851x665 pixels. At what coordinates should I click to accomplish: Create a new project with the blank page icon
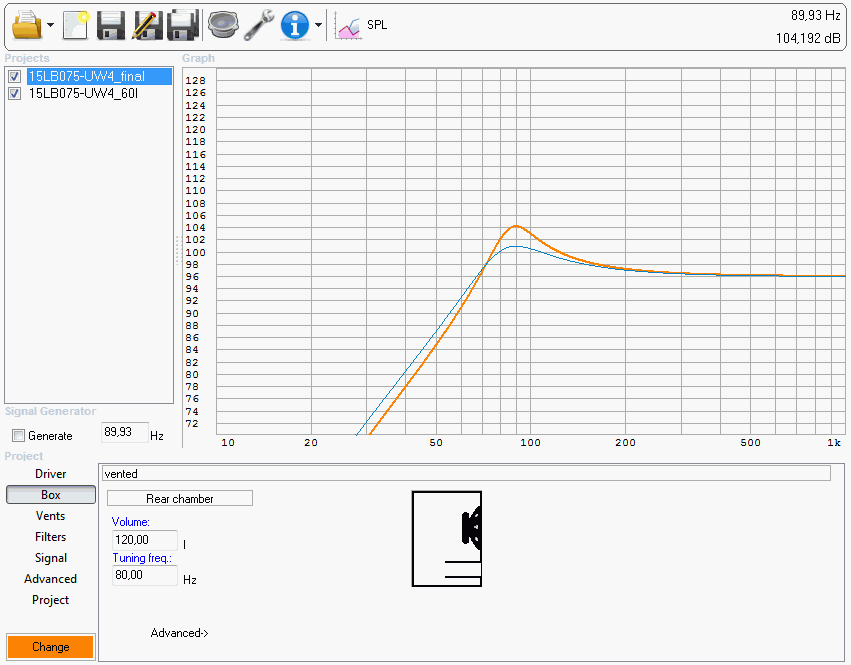[x=76, y=24]
